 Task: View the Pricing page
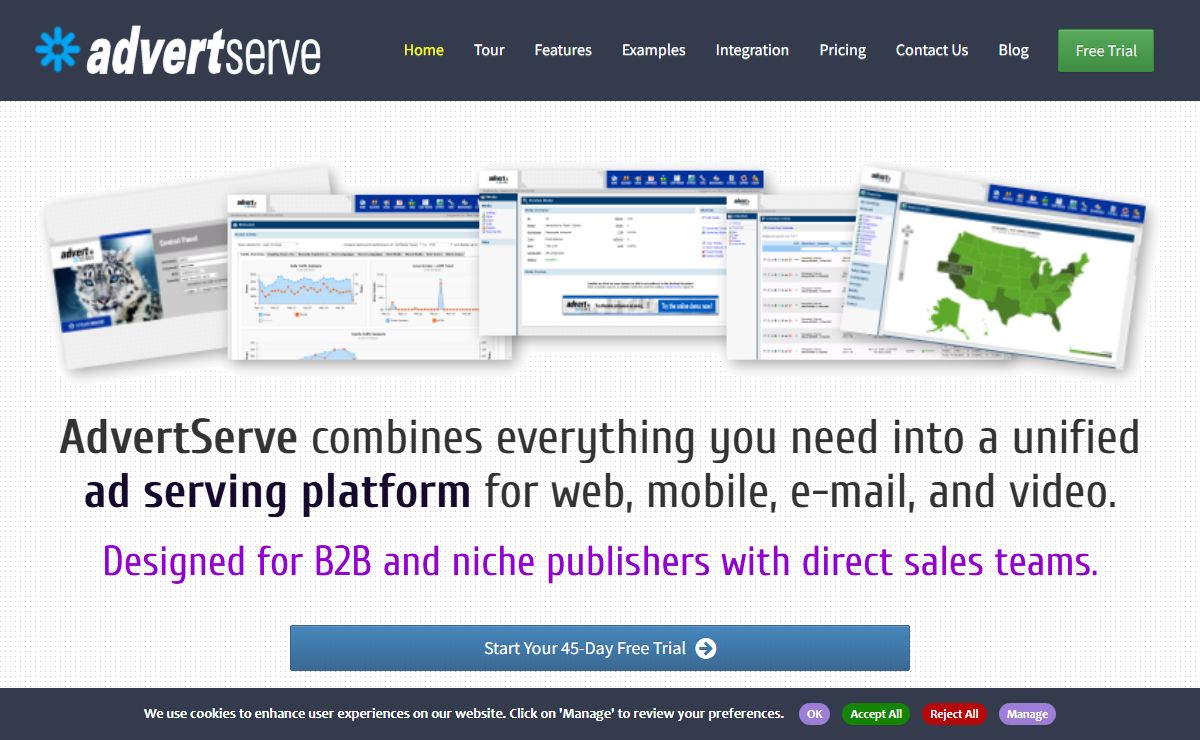(x=843, y=50)
